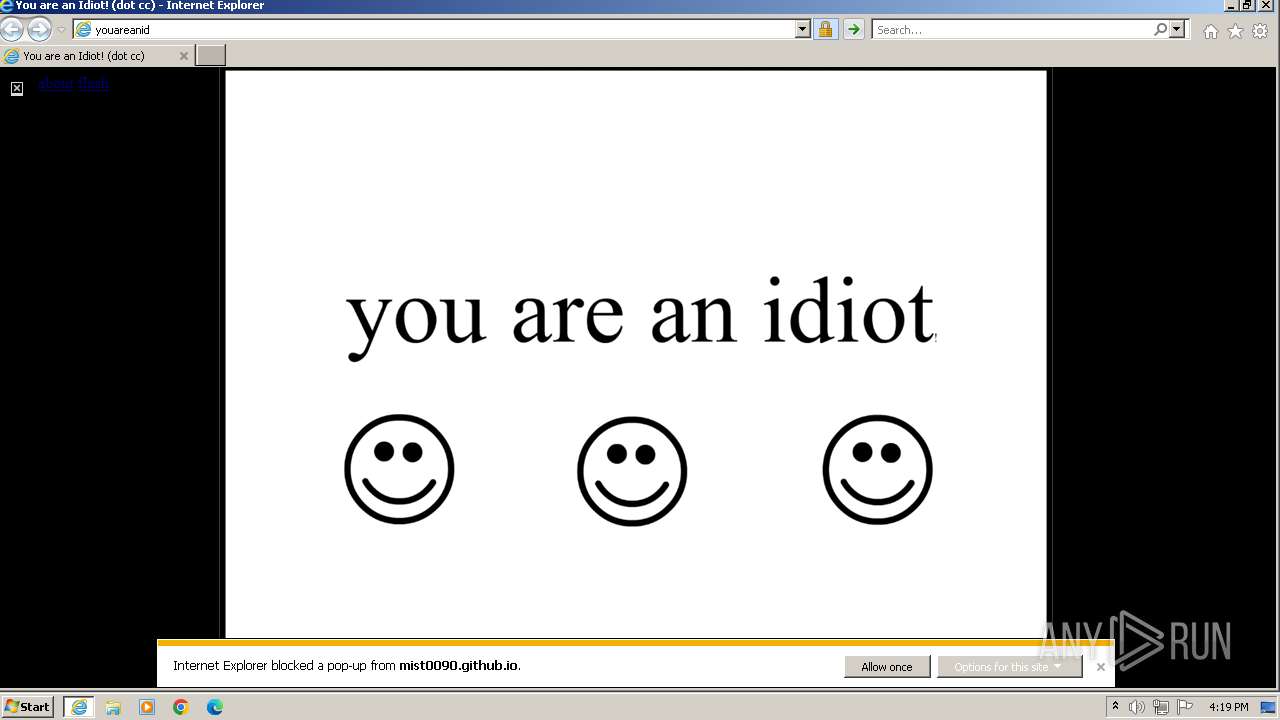The width and height of the screenshot is (1280, 720).
Task: Click the IE logo in the title bar
Action: (x=7, y=6)
